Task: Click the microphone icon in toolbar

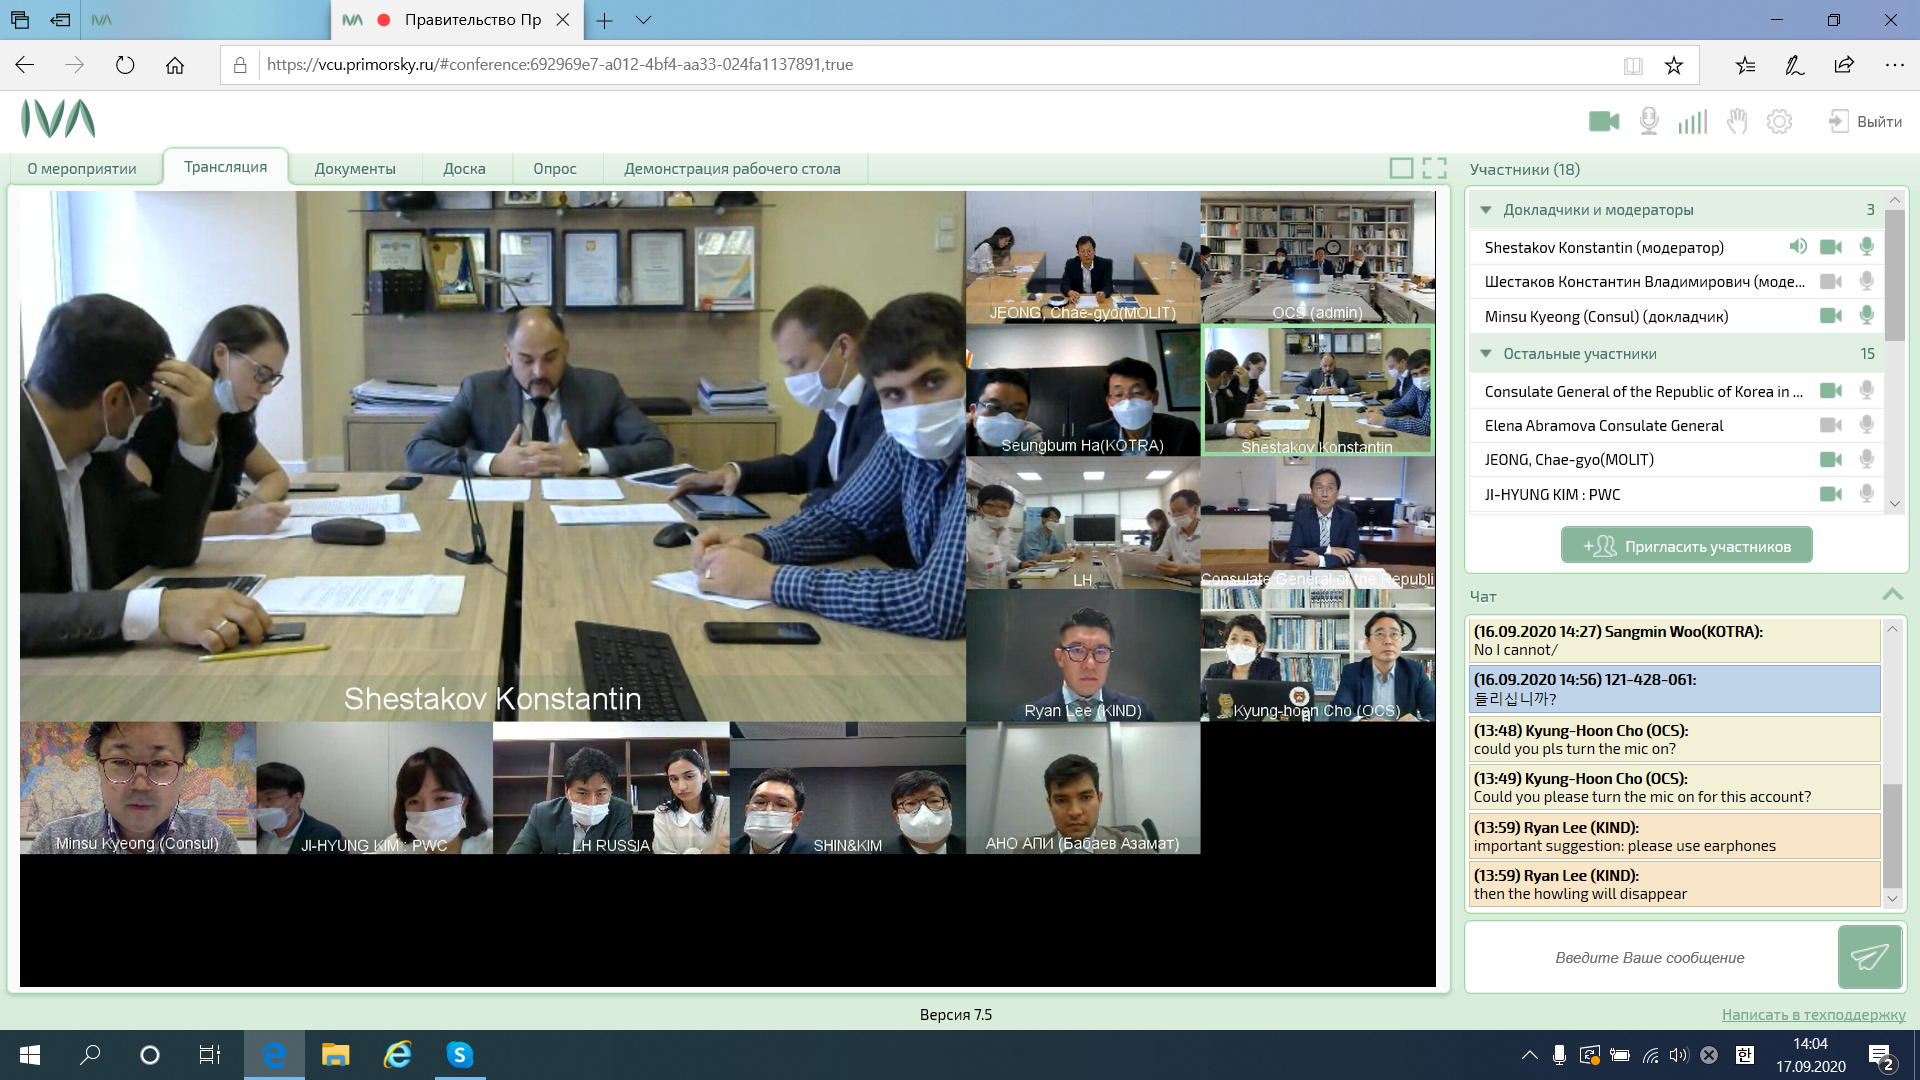Action: click(x=1646, y=121)
